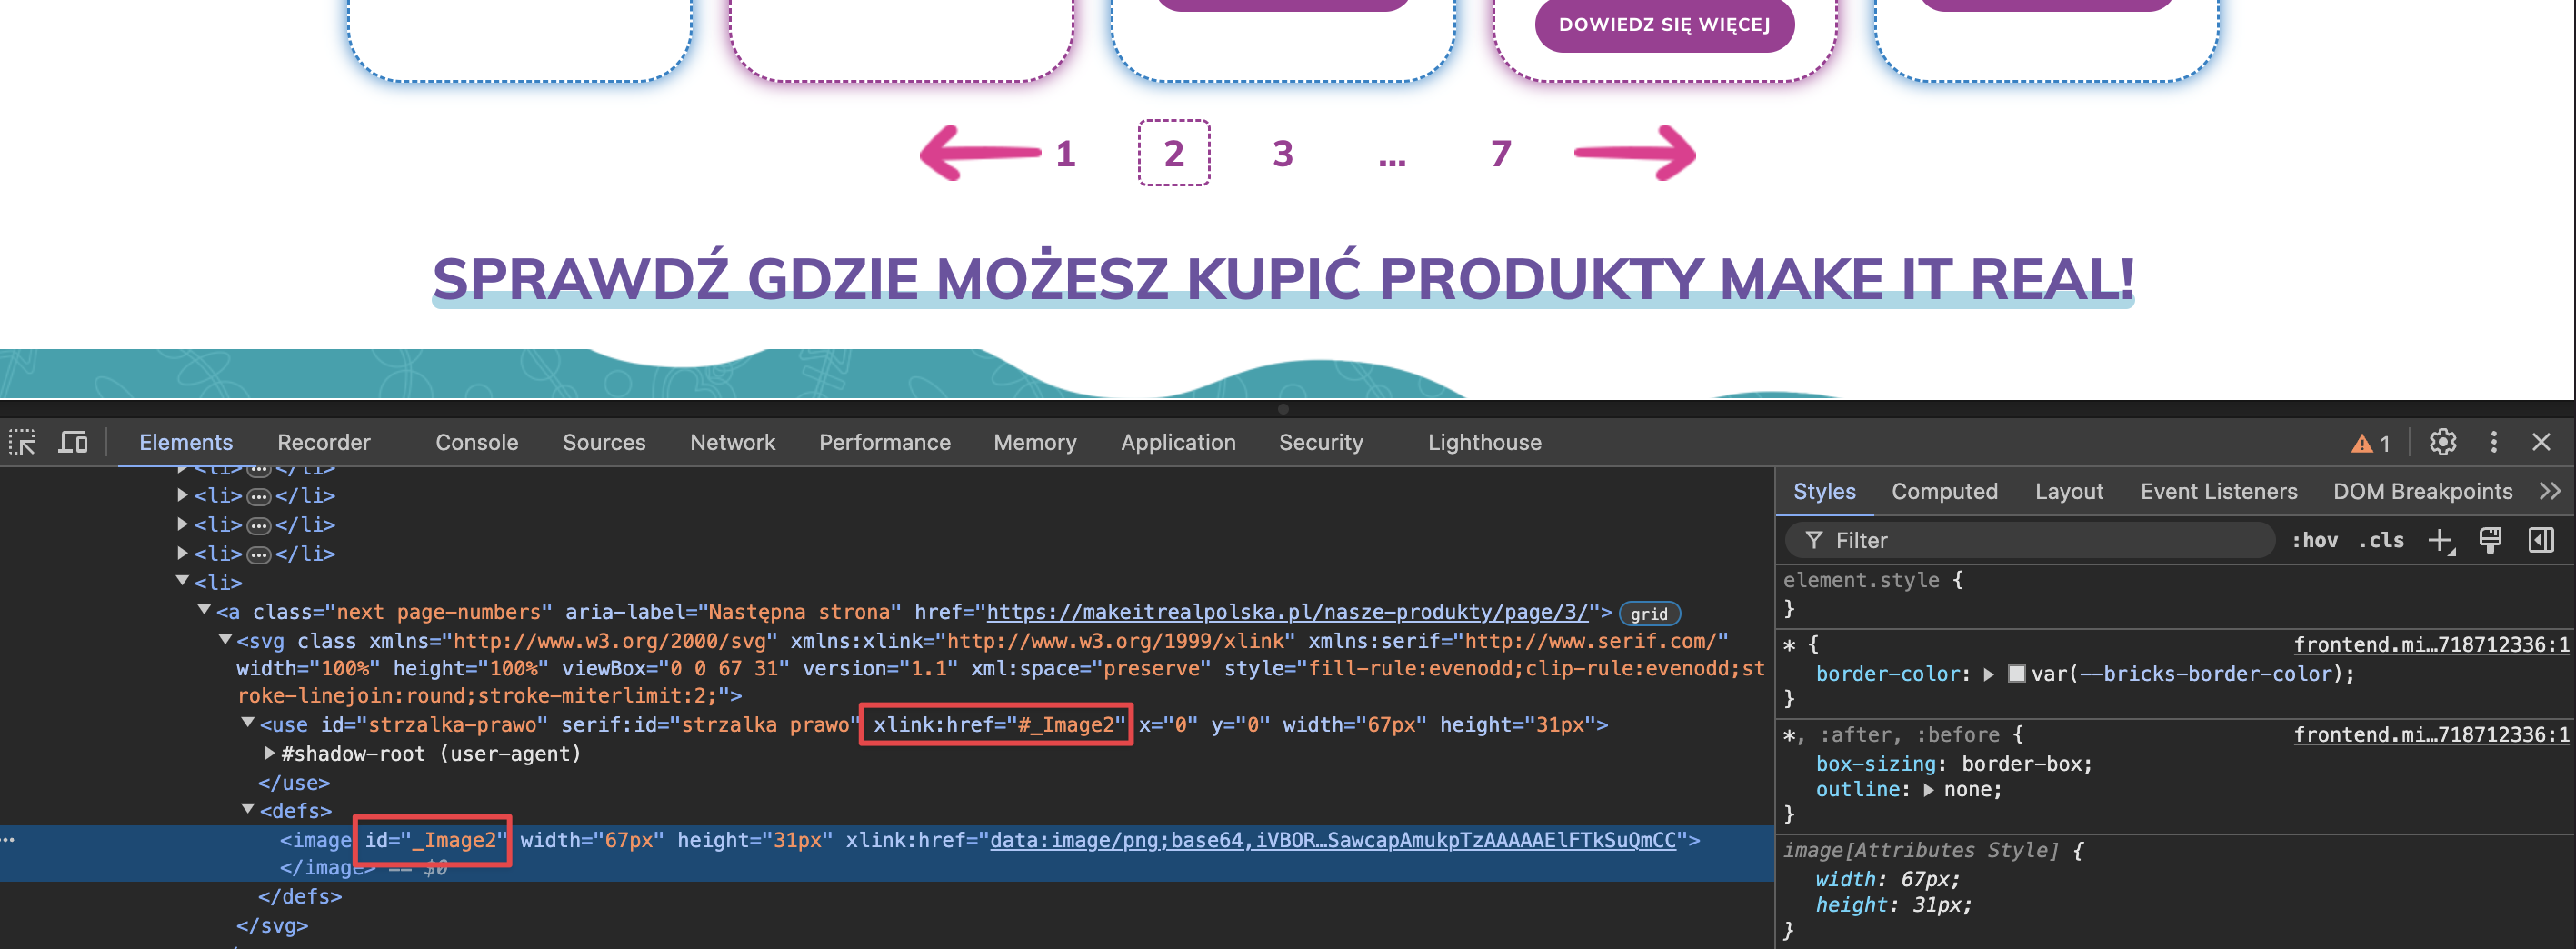Toggle :hov element state panel
Image resolution: width=2576 pixels, height=949 pixels.
[2315, 541]
